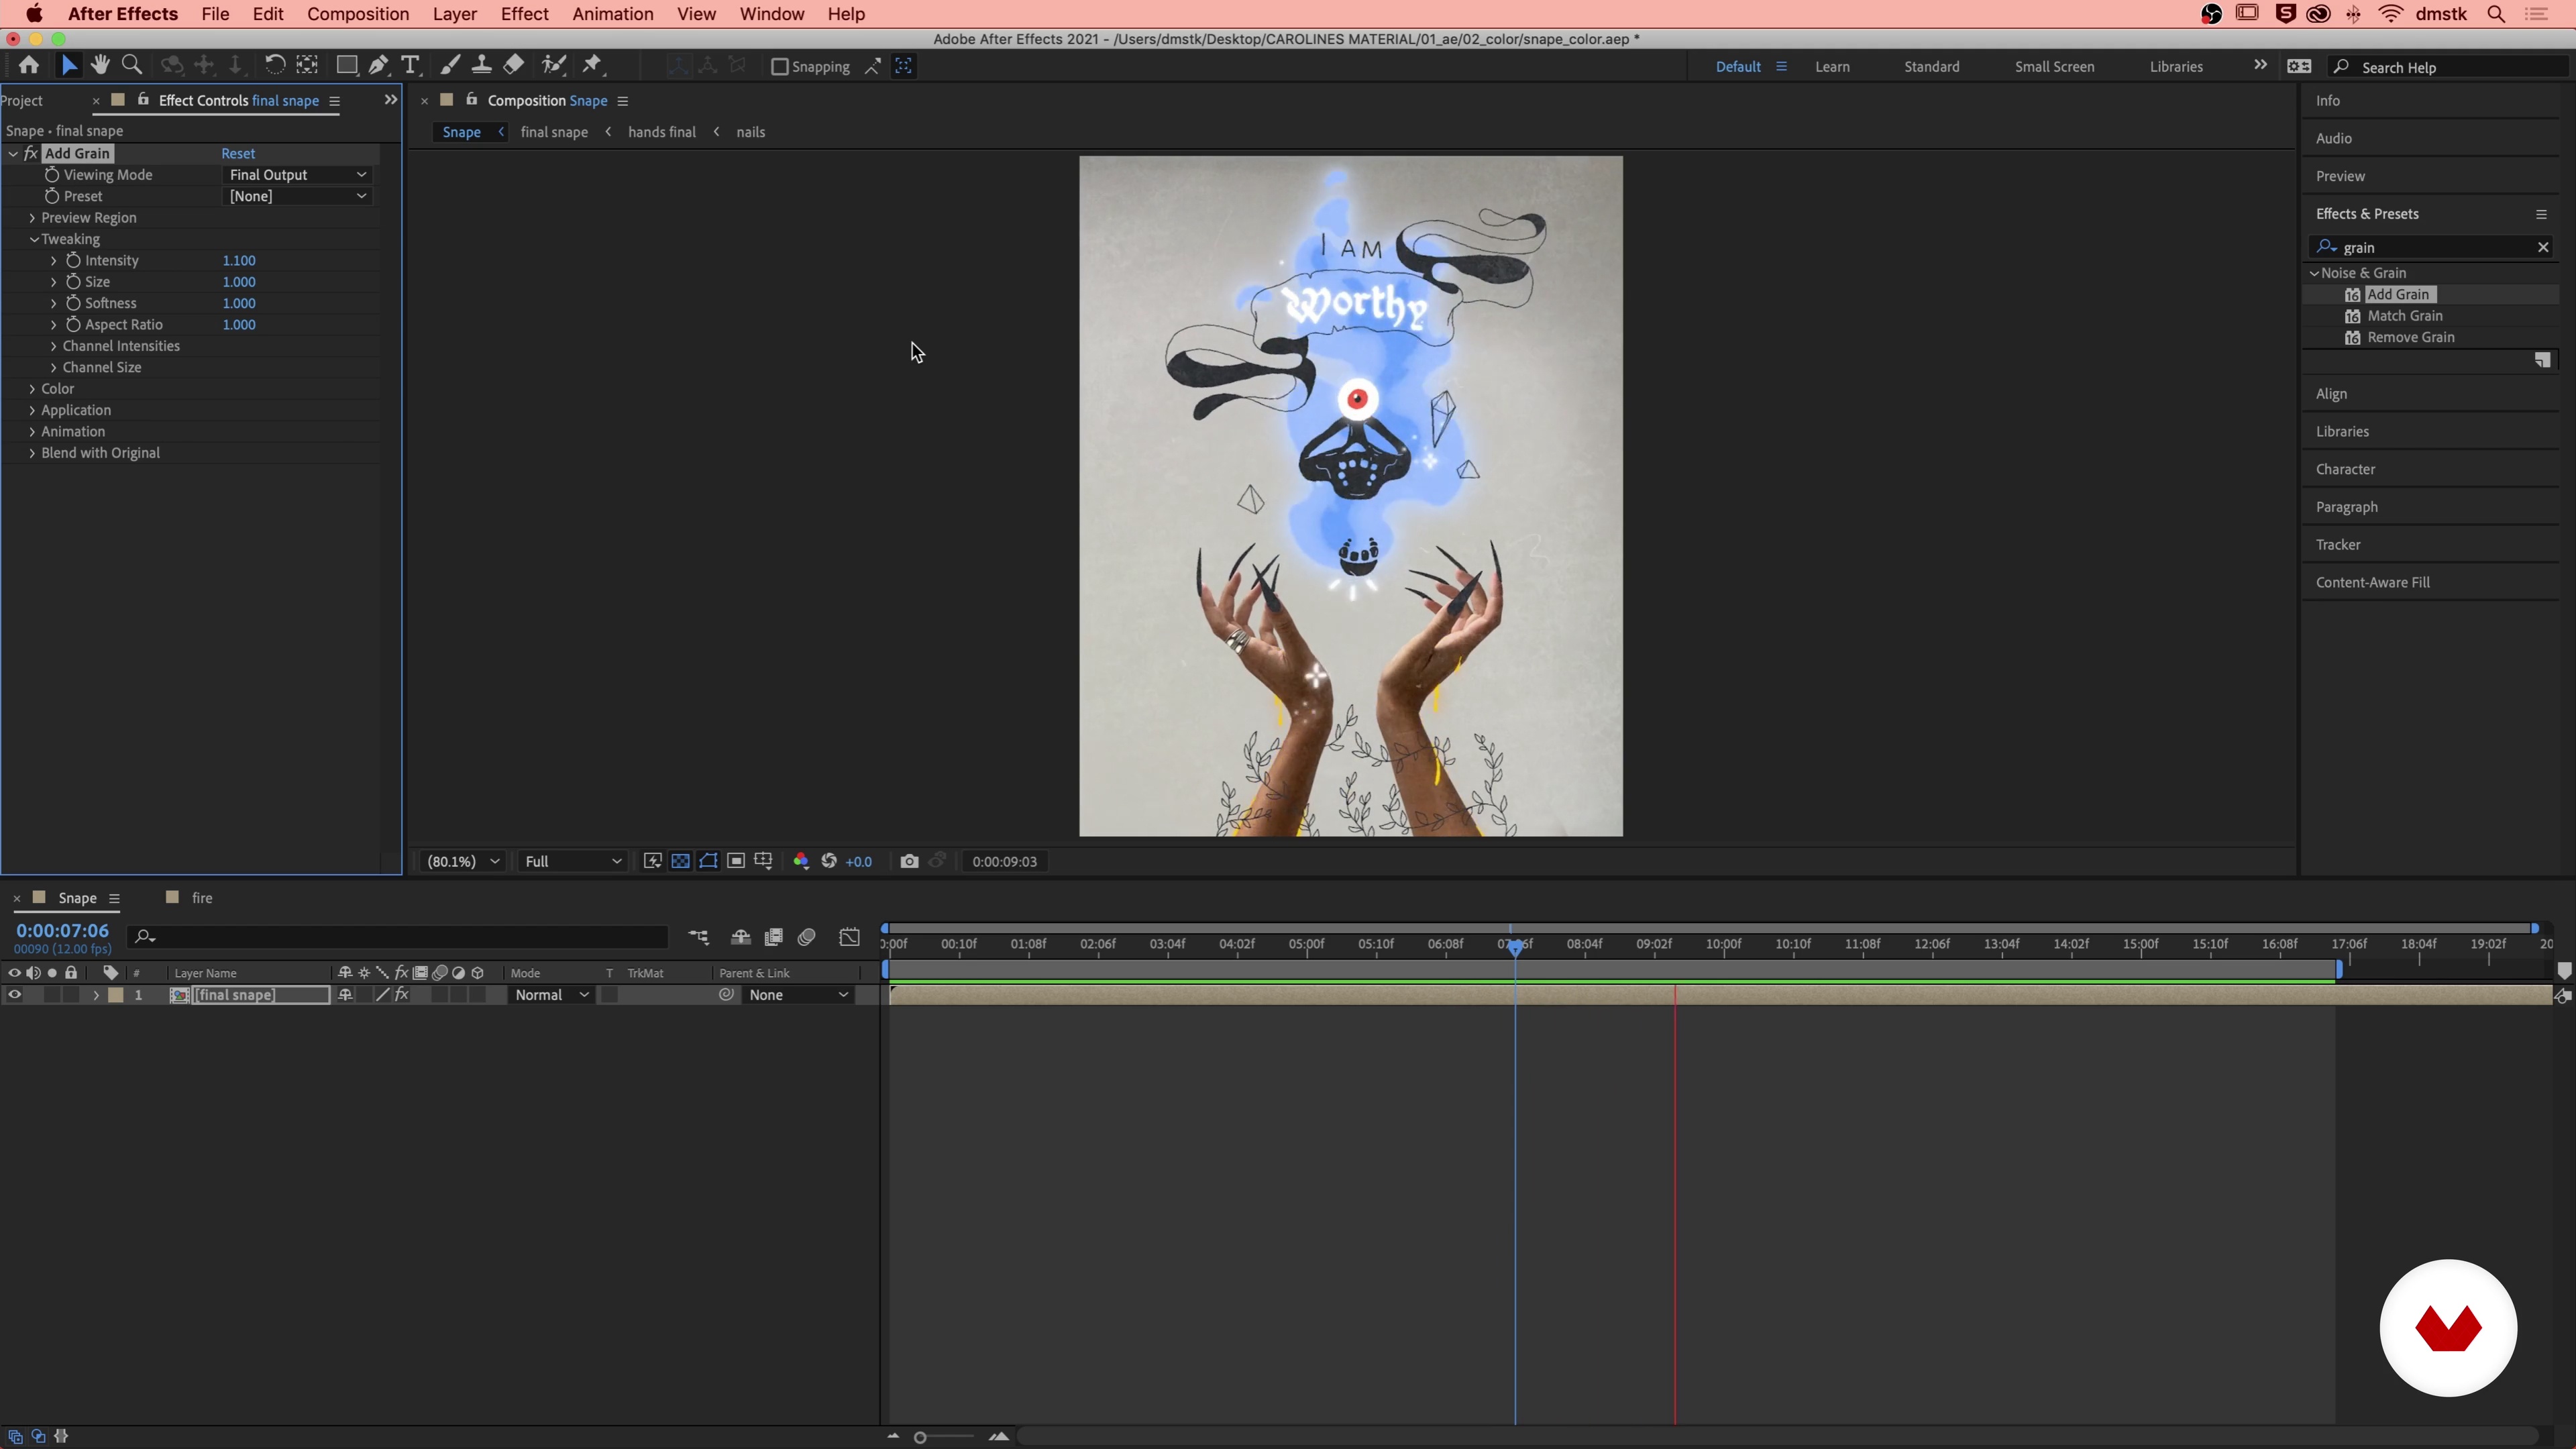Click the frame blending timeline icon

pyautogui.click(x=773, y=937)
